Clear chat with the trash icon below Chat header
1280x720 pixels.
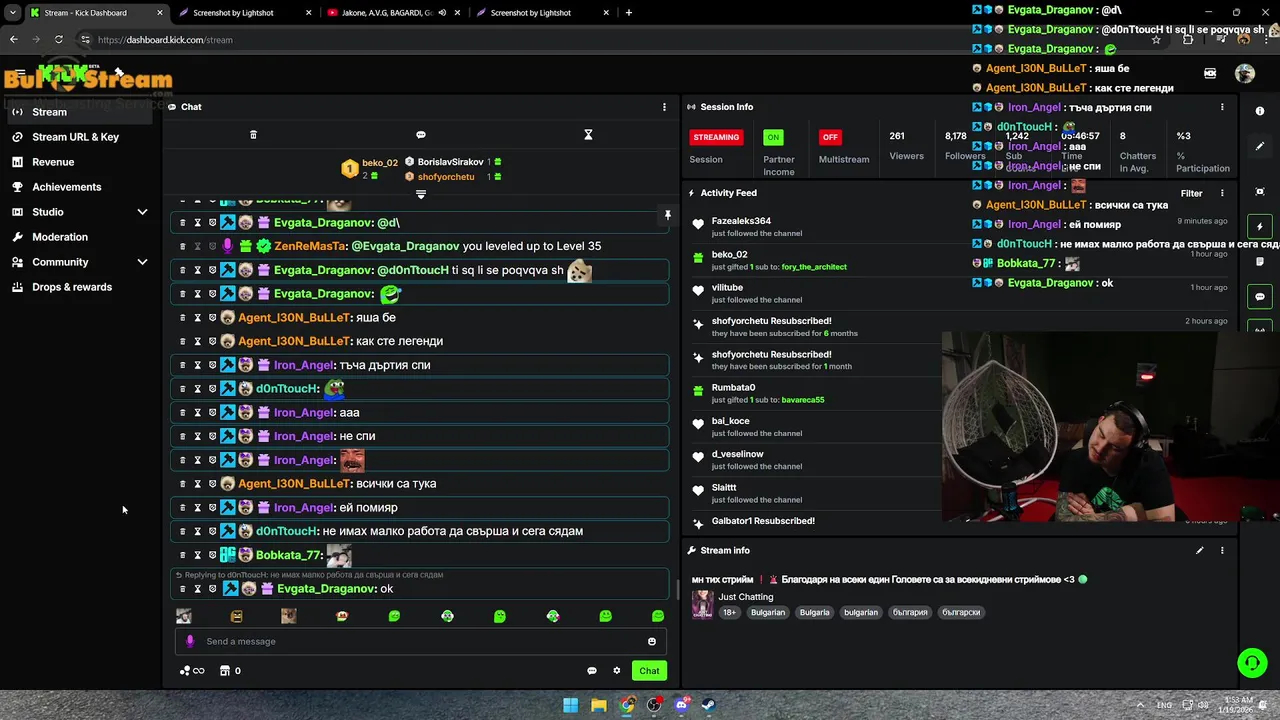(253, 135)
